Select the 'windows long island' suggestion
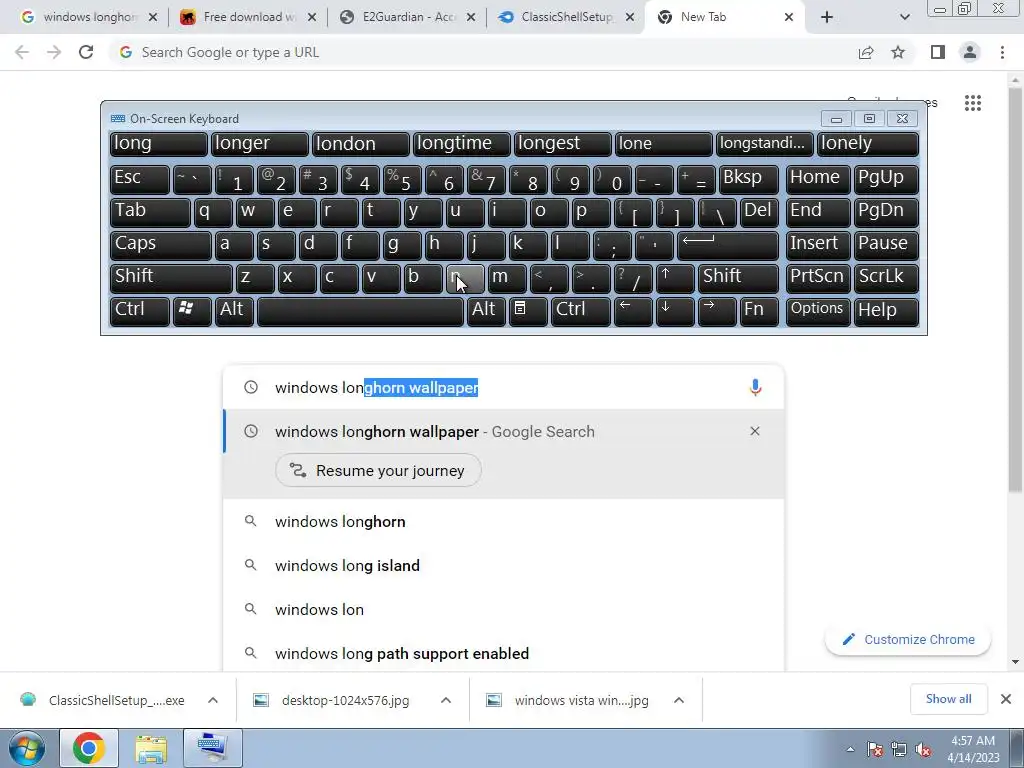 point(503,566)
